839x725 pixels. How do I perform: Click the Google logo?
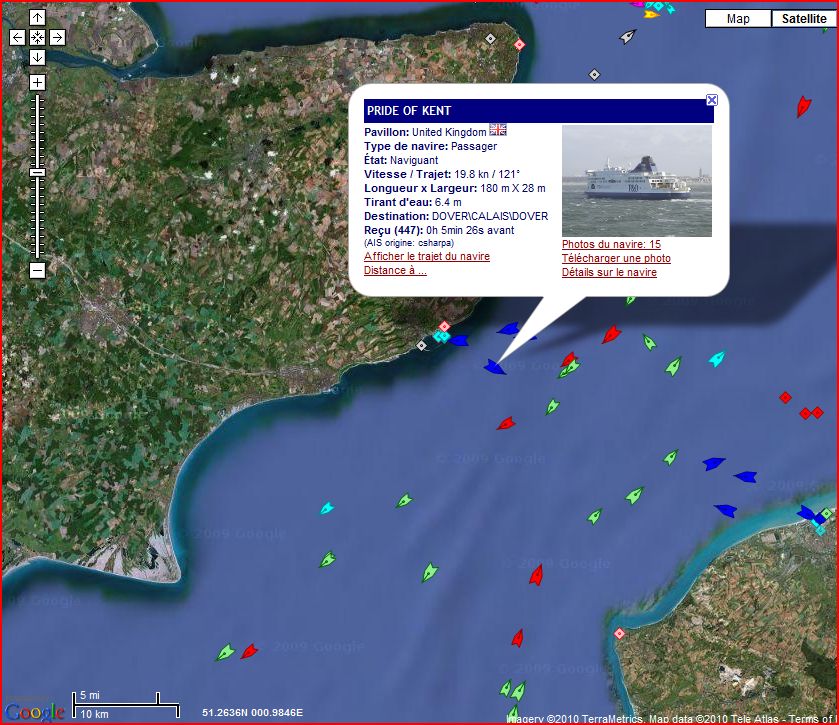[34, 711]
